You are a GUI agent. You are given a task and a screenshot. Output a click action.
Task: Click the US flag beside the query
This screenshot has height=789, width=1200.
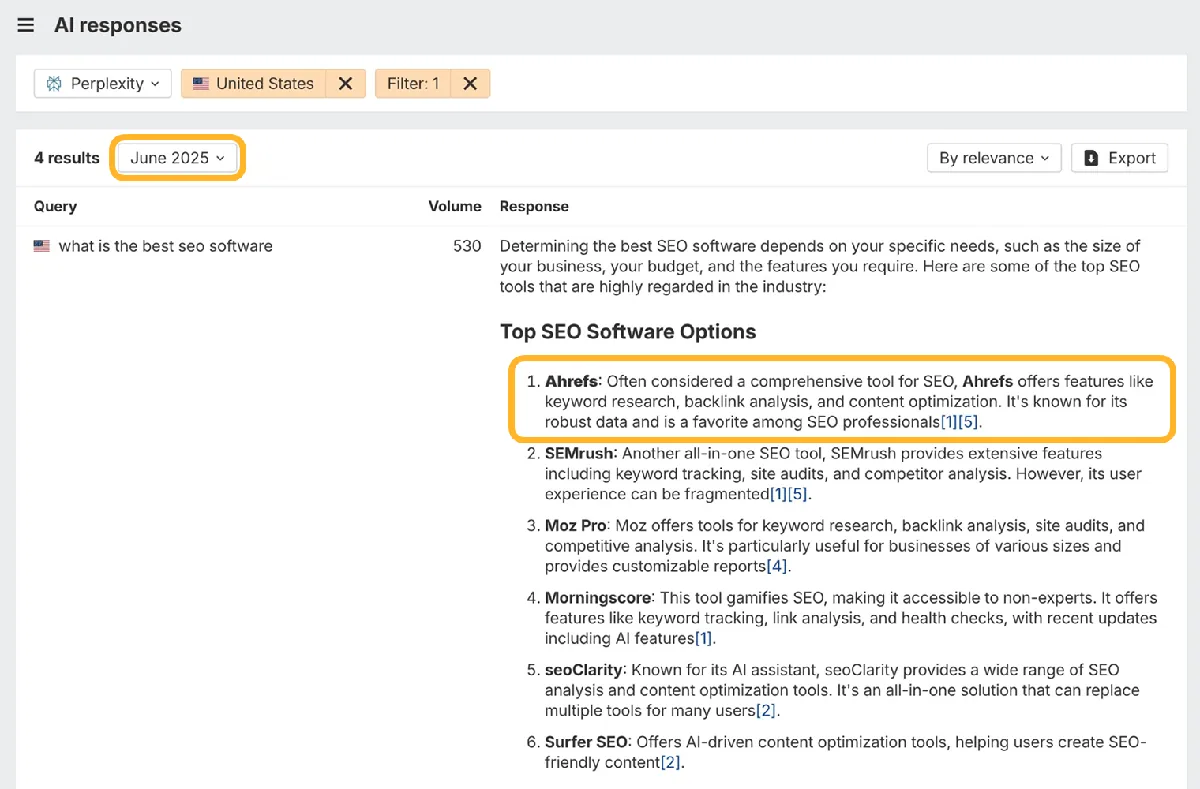[42, 246]
